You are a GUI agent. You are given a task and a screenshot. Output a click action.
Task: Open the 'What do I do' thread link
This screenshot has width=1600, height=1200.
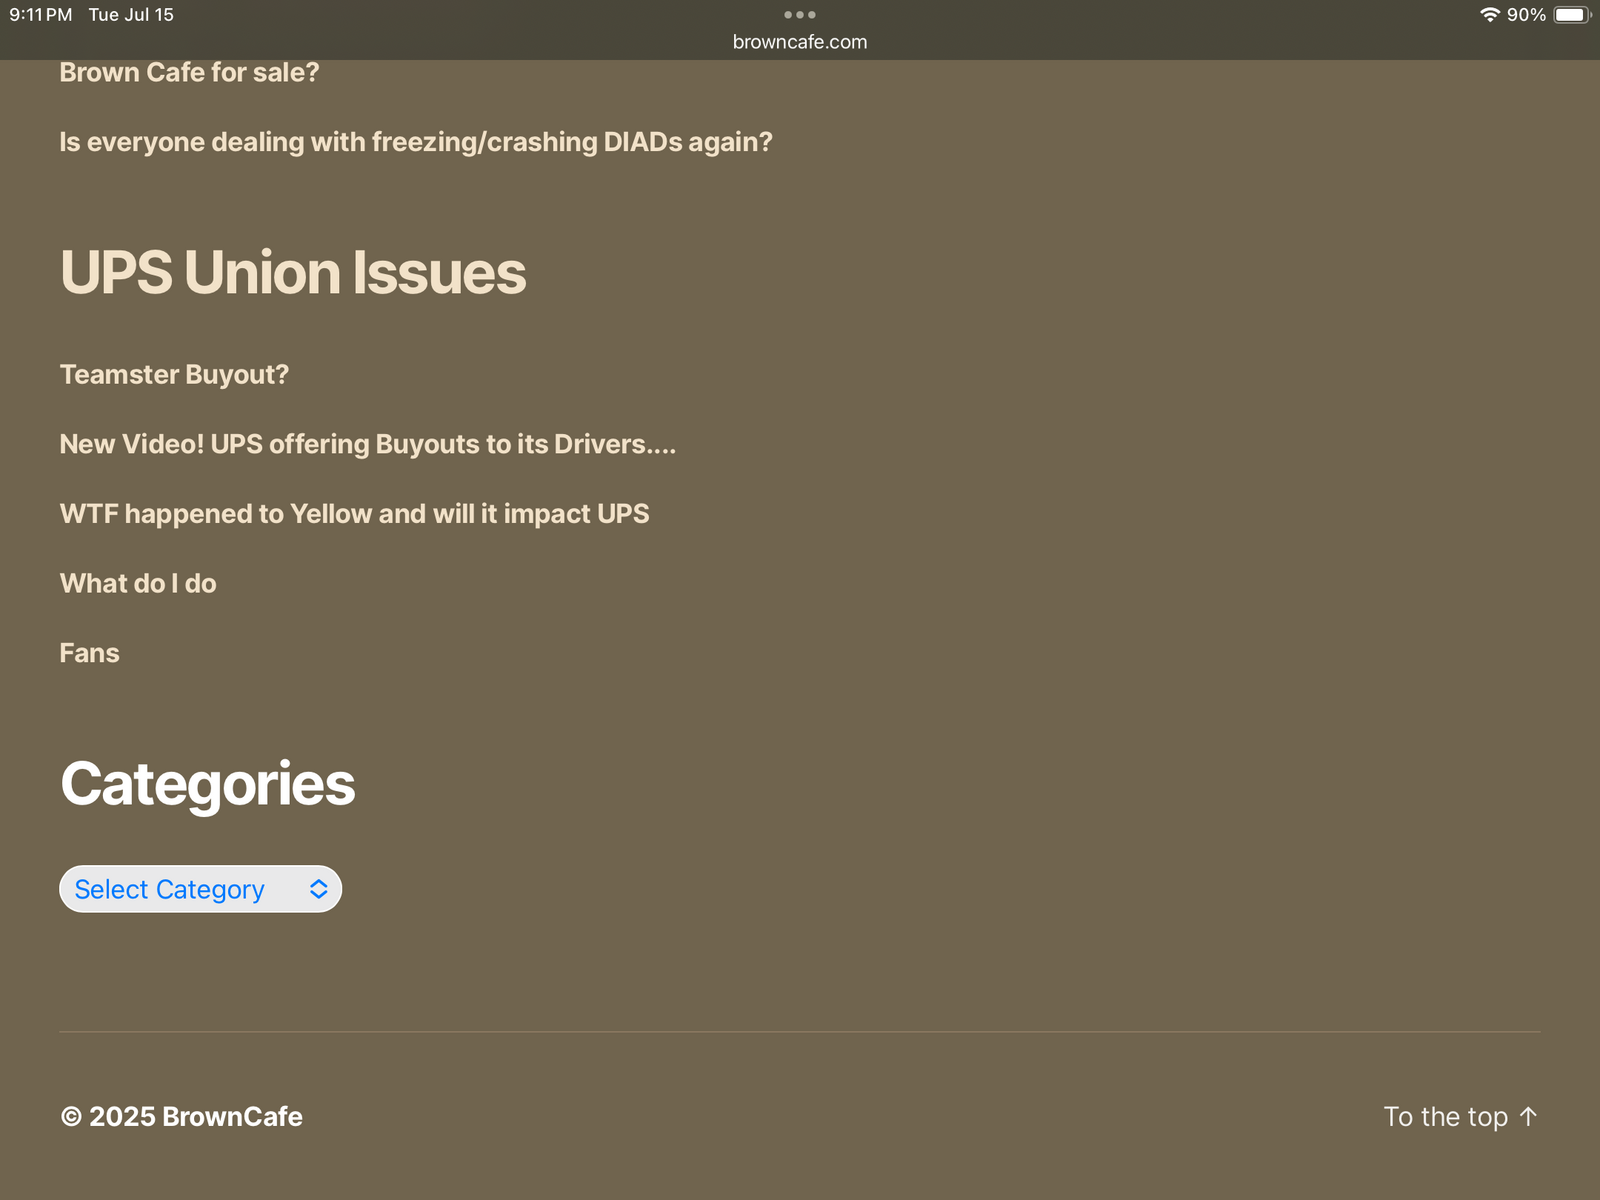coord(138,584)
